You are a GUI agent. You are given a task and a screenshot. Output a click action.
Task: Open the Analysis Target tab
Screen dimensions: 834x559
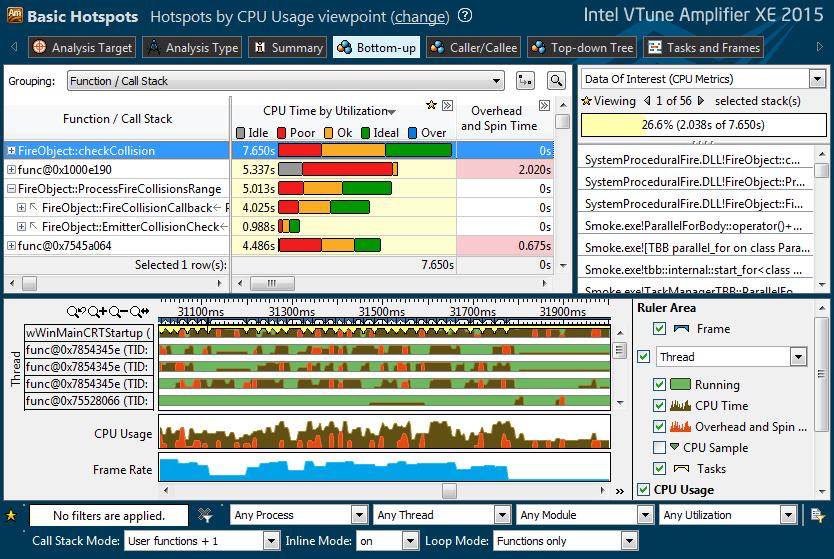[x=82, y=47]
